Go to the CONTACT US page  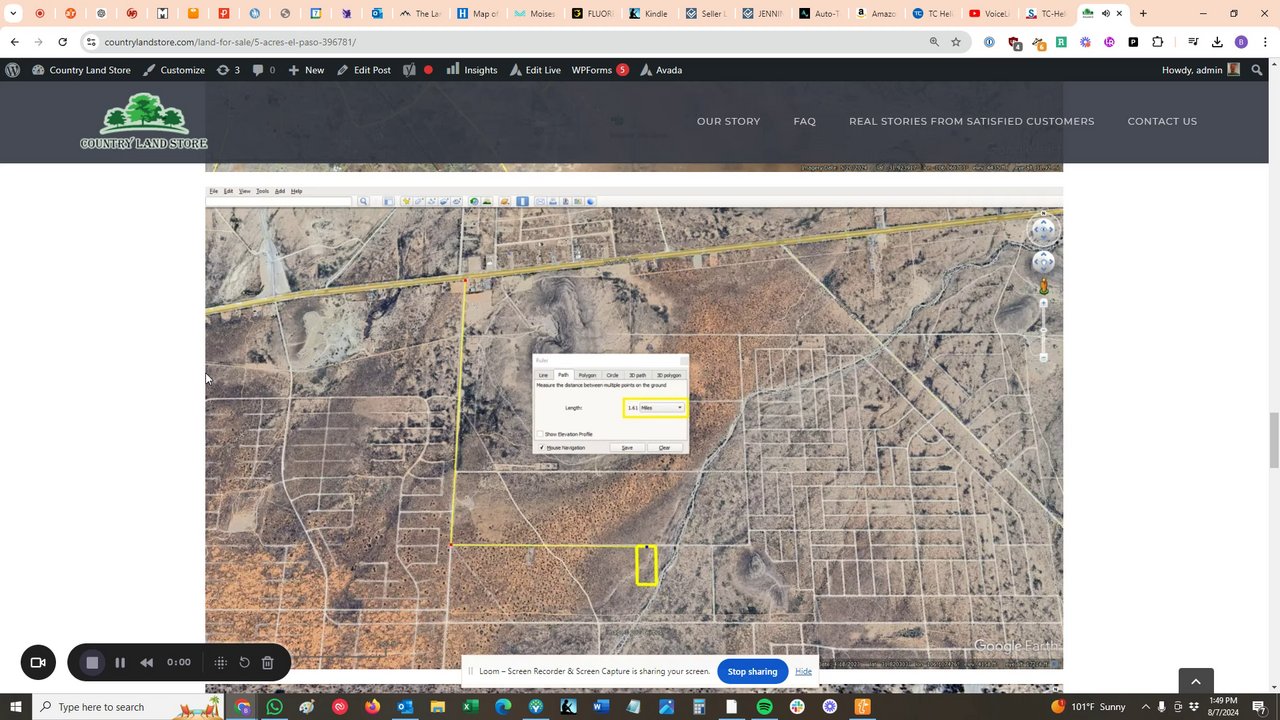(1162, 121)
